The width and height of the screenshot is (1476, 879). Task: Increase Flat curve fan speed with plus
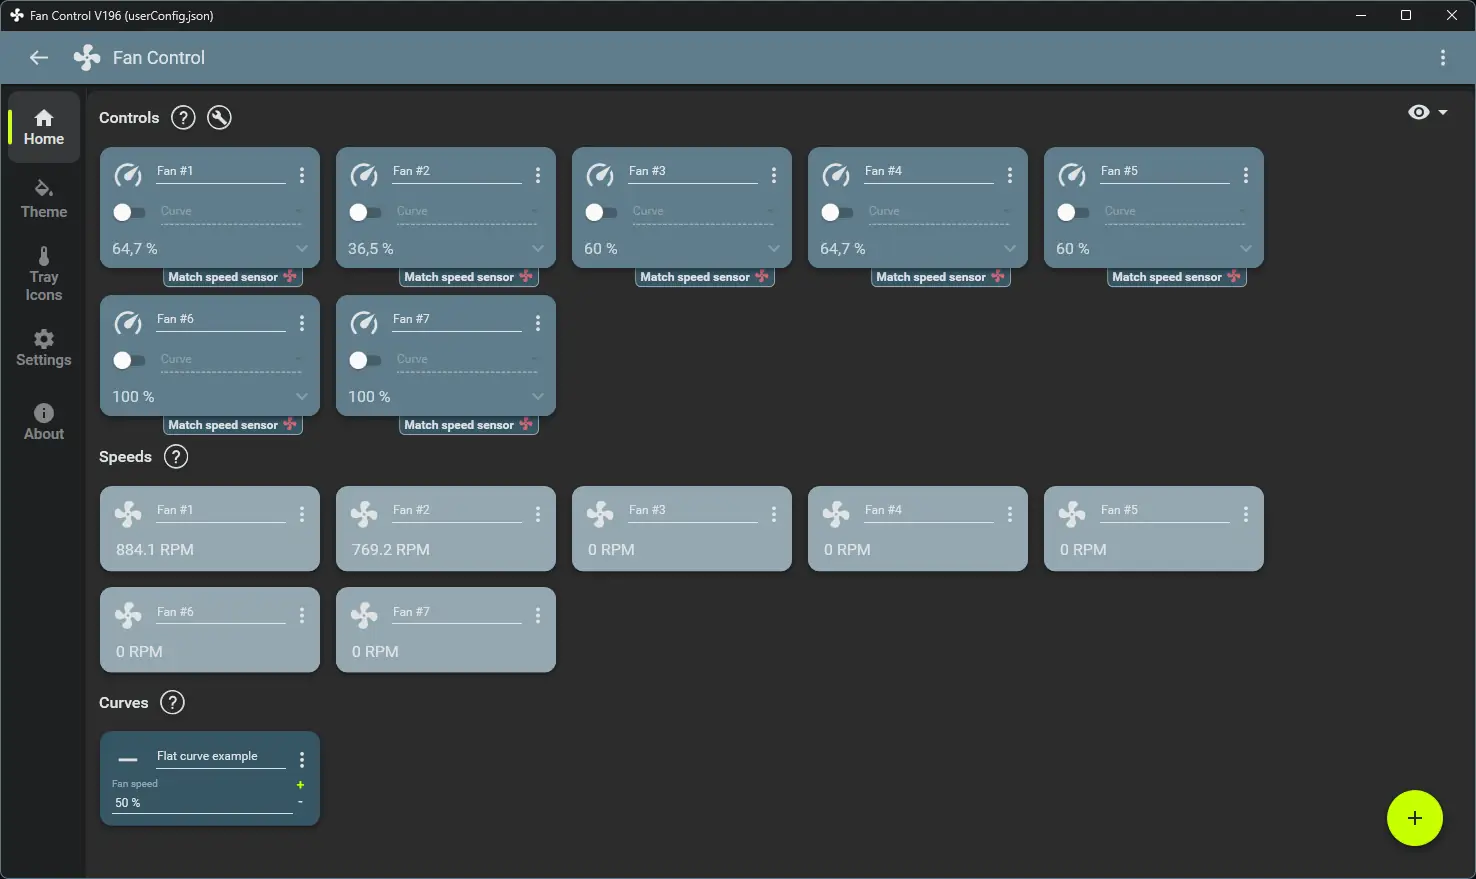(300, 785)
